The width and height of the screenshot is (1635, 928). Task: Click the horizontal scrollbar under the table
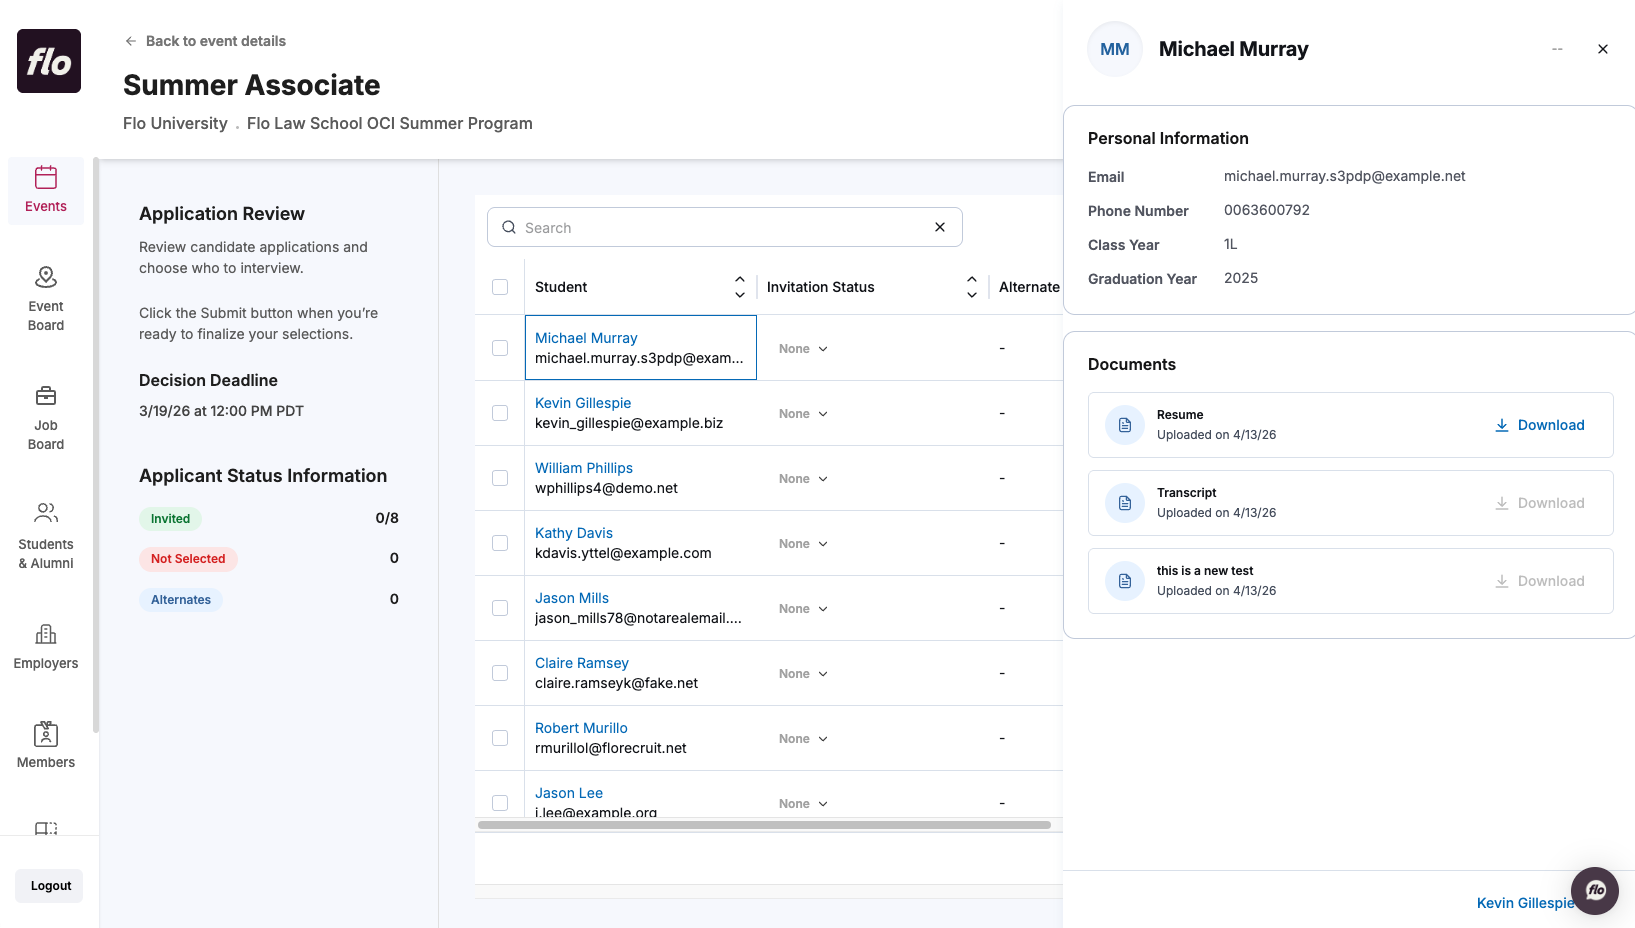pyautogui.click(x=764, y=825)
